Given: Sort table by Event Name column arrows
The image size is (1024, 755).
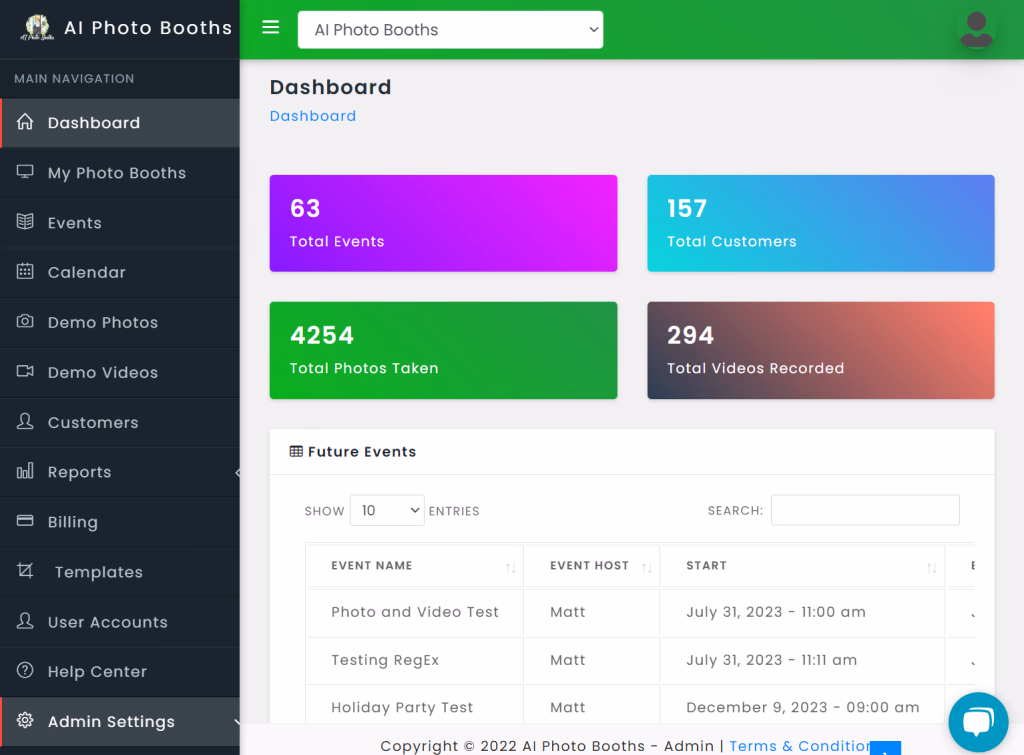Looking at the screenshot, I should click(511, 568).
